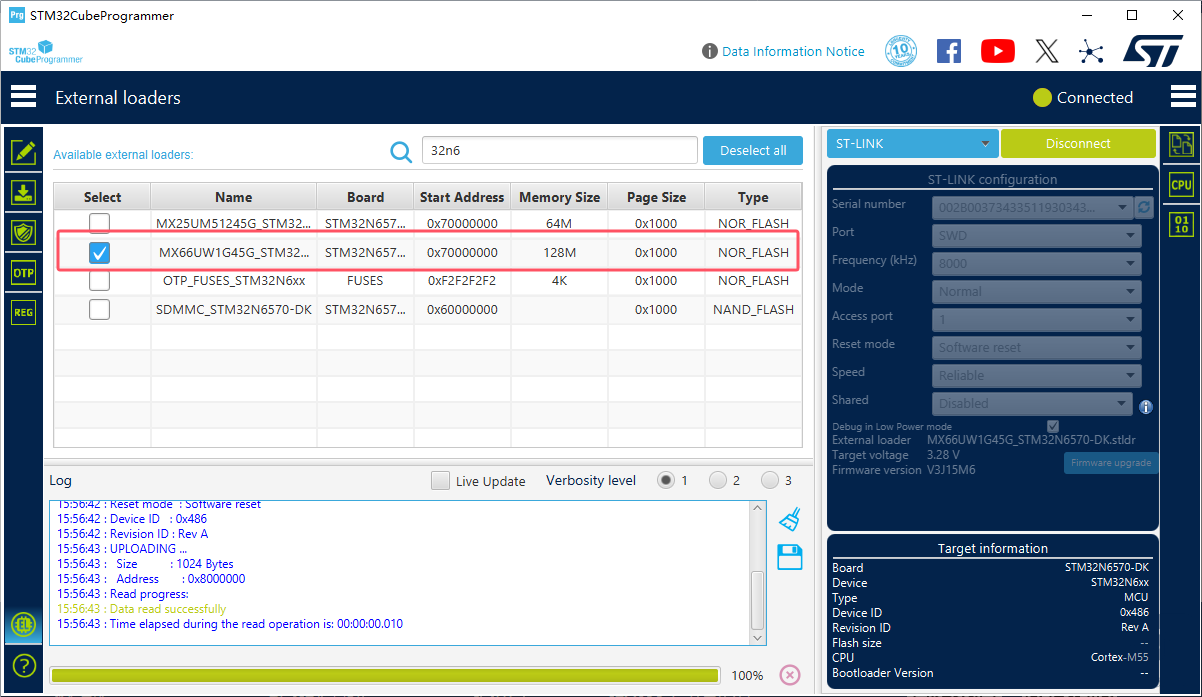Open the Port SWD dropdown
Image resolution: width=1202 pixels, height=697 pixels.
pyautogui.click(x=1037, y=235)
